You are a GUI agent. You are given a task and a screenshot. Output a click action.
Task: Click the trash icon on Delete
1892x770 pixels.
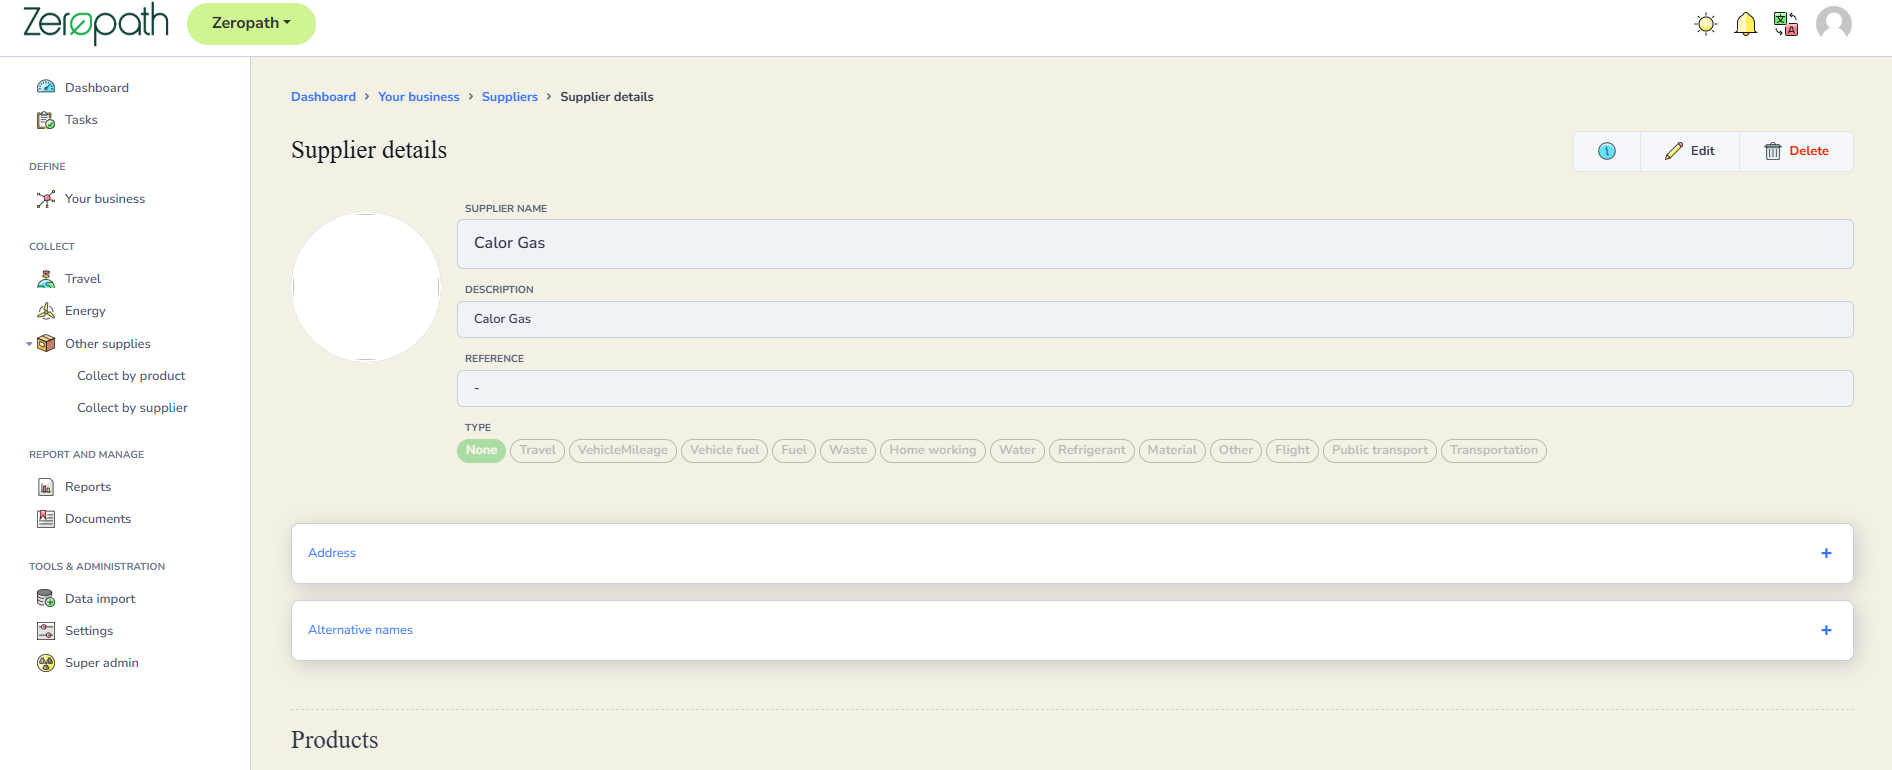click(x=1773, y=151)
